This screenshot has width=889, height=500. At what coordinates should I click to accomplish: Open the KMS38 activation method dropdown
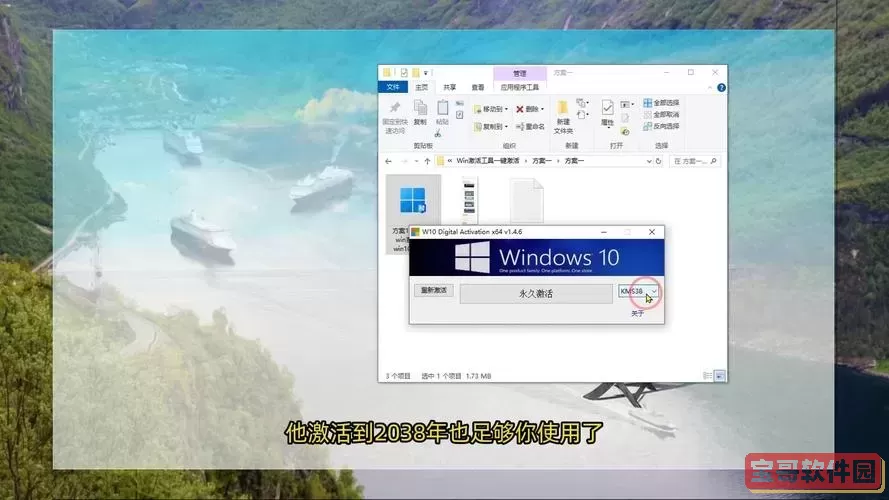[638, 291]
